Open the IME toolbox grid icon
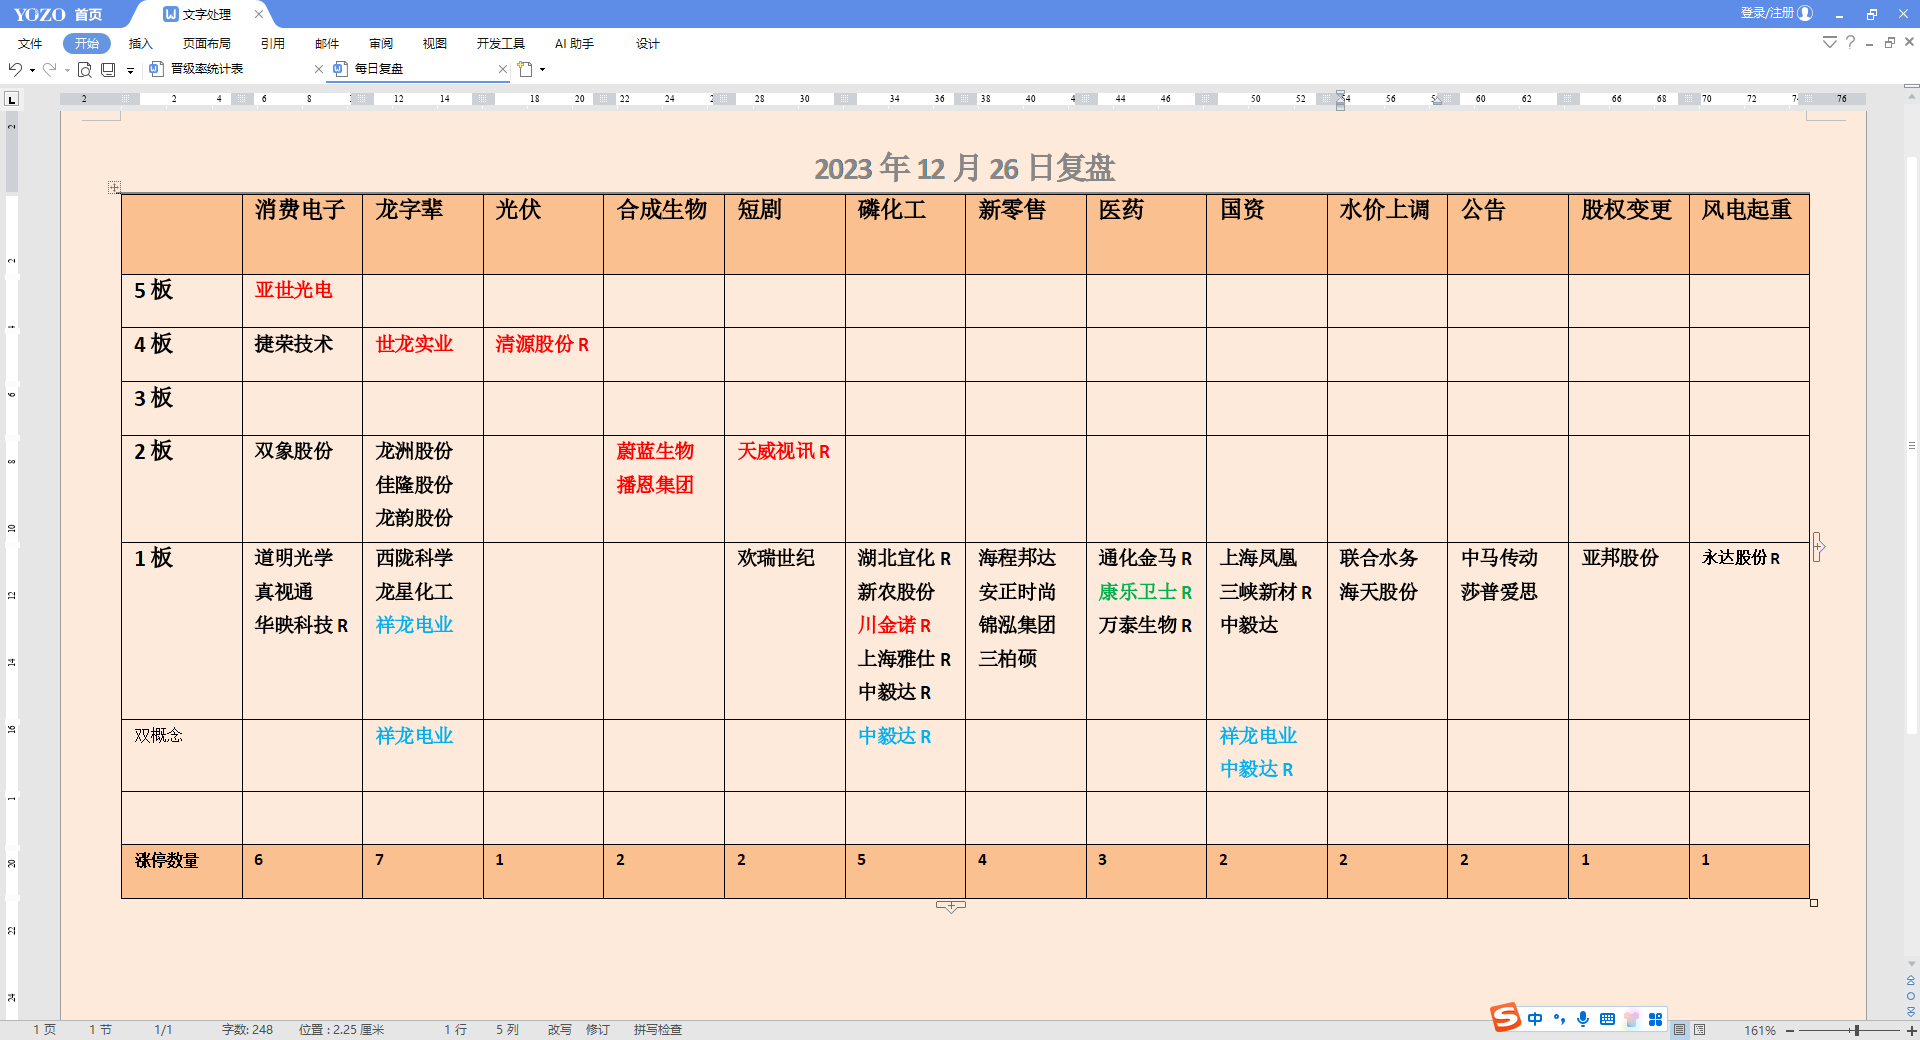 tap(1655, 1019)
